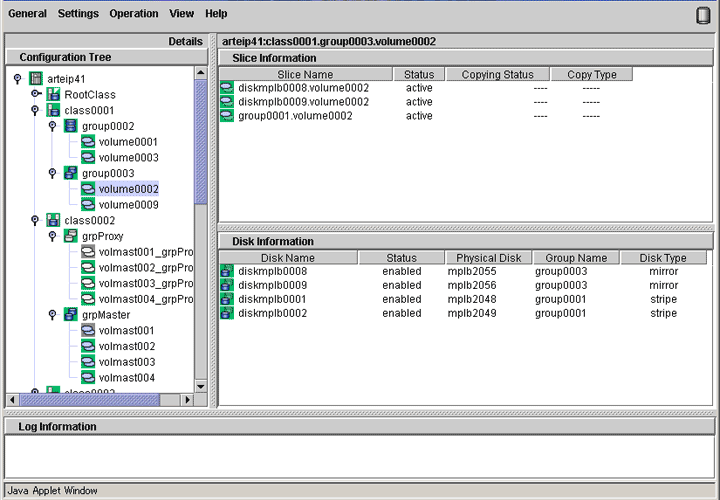Click the mplb2048 physical disk cell
Screen dimensions: 720x500
coord(472,299)
